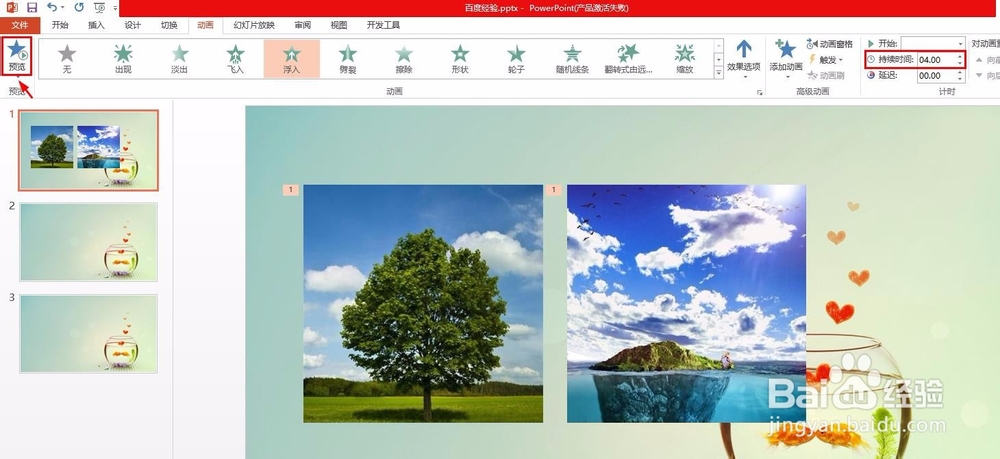This screenshot has width=1000, height=459.
Task: Click the 预览 preview animation button
Action: pyautogui.click(x=17, y=55)
